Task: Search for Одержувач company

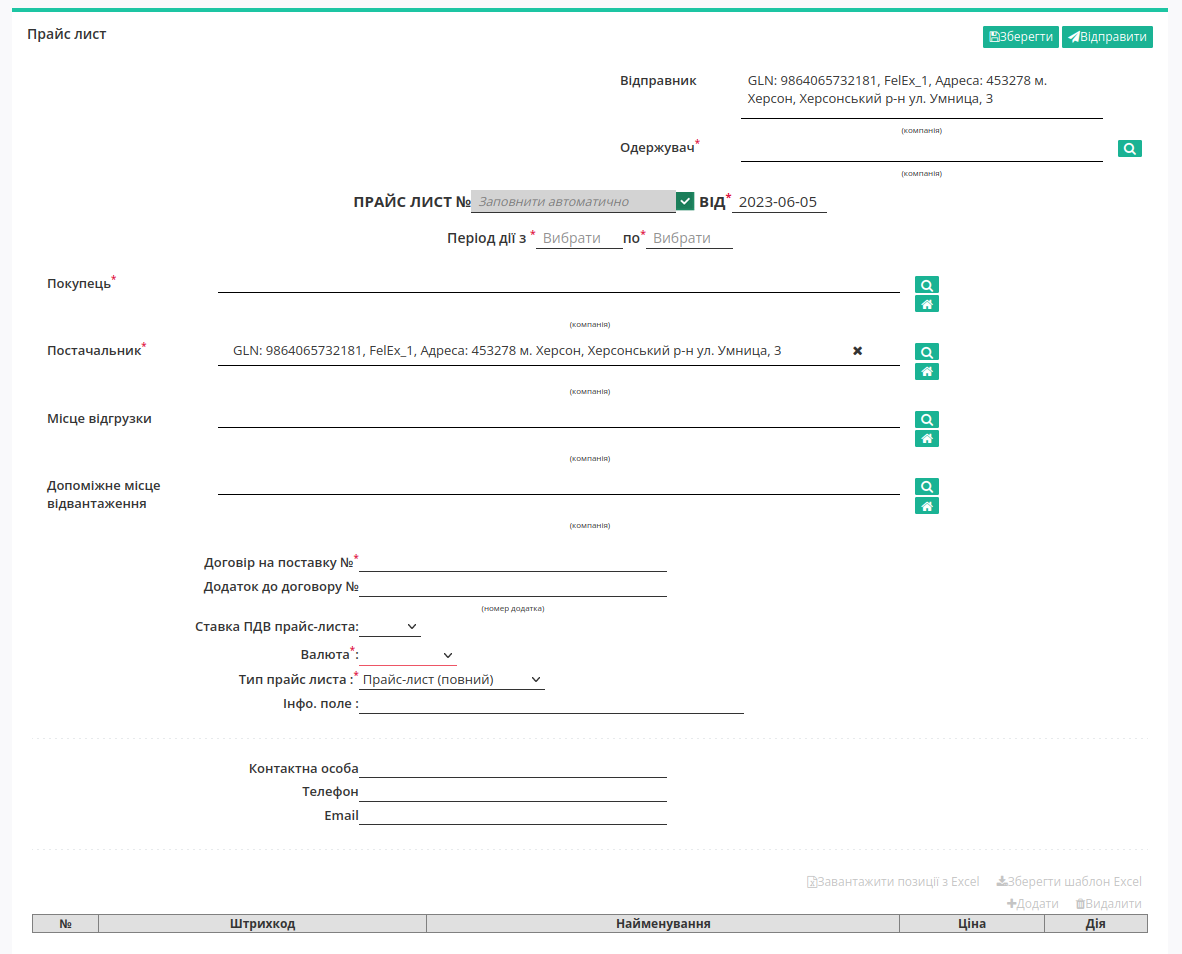Action: pyautogui.click(x=1129, y=148)
